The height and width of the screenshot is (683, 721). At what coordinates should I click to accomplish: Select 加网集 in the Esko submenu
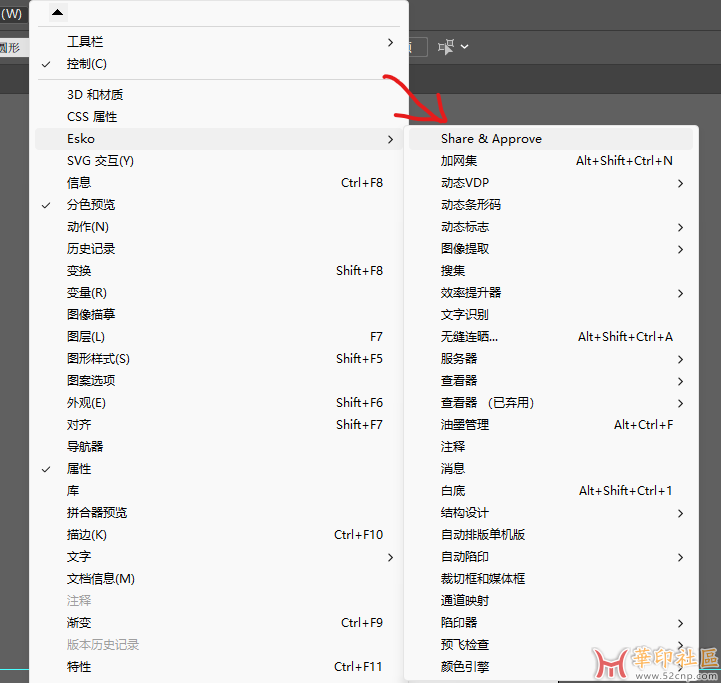click(551, 161)
